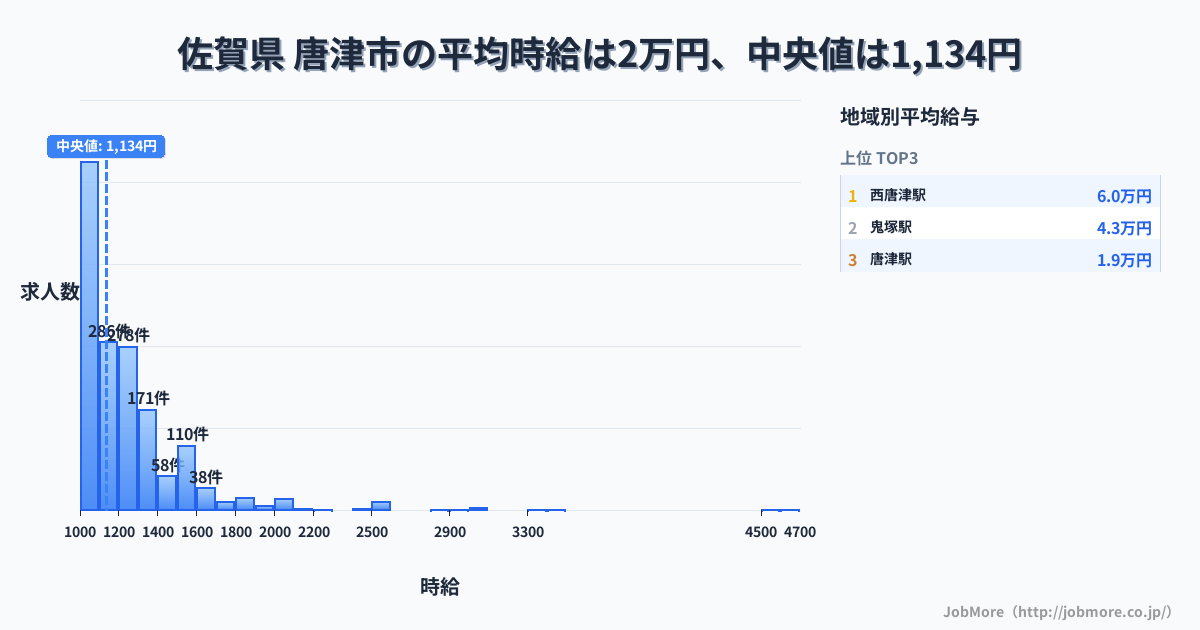The height and width of the screenshot is (630, 1200).
Task: Click the JobMore URL credit at bottom right
Action: [x=1057, y=611]
